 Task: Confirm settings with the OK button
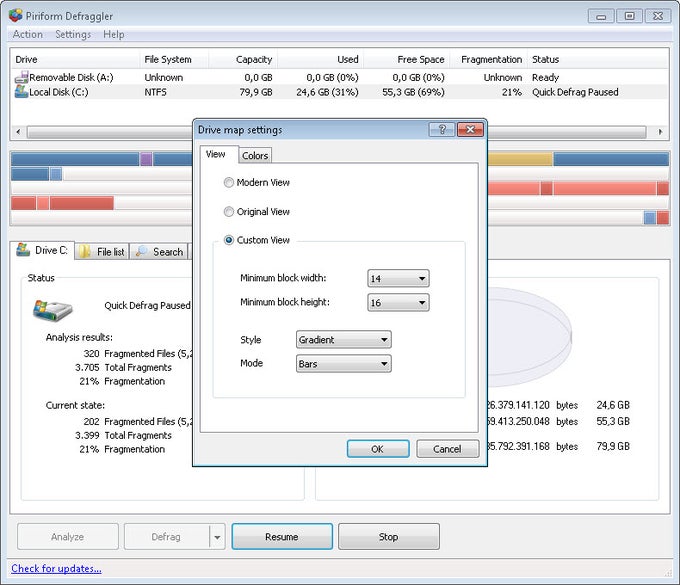coord(378,449)
